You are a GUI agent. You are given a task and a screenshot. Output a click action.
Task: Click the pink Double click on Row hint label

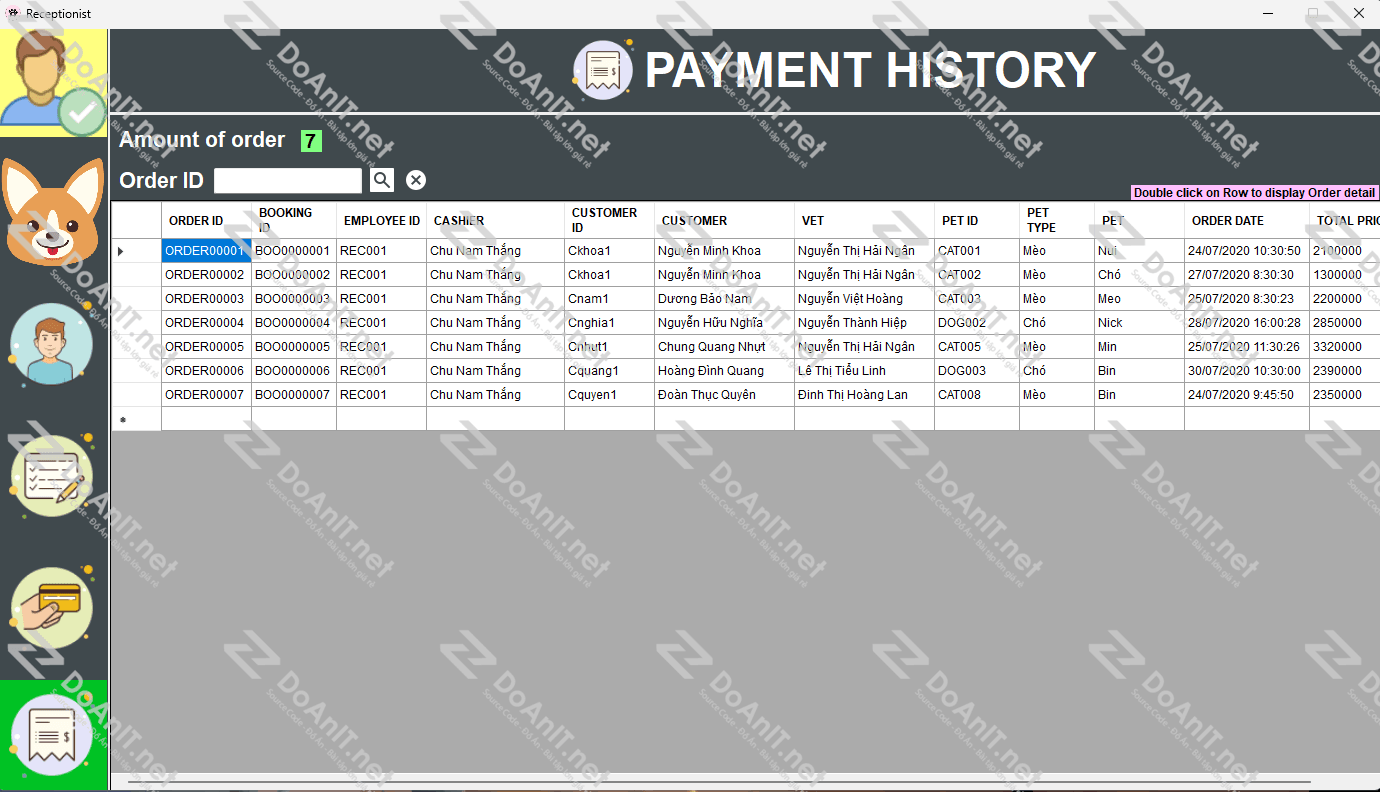(x=1254, y=193)
